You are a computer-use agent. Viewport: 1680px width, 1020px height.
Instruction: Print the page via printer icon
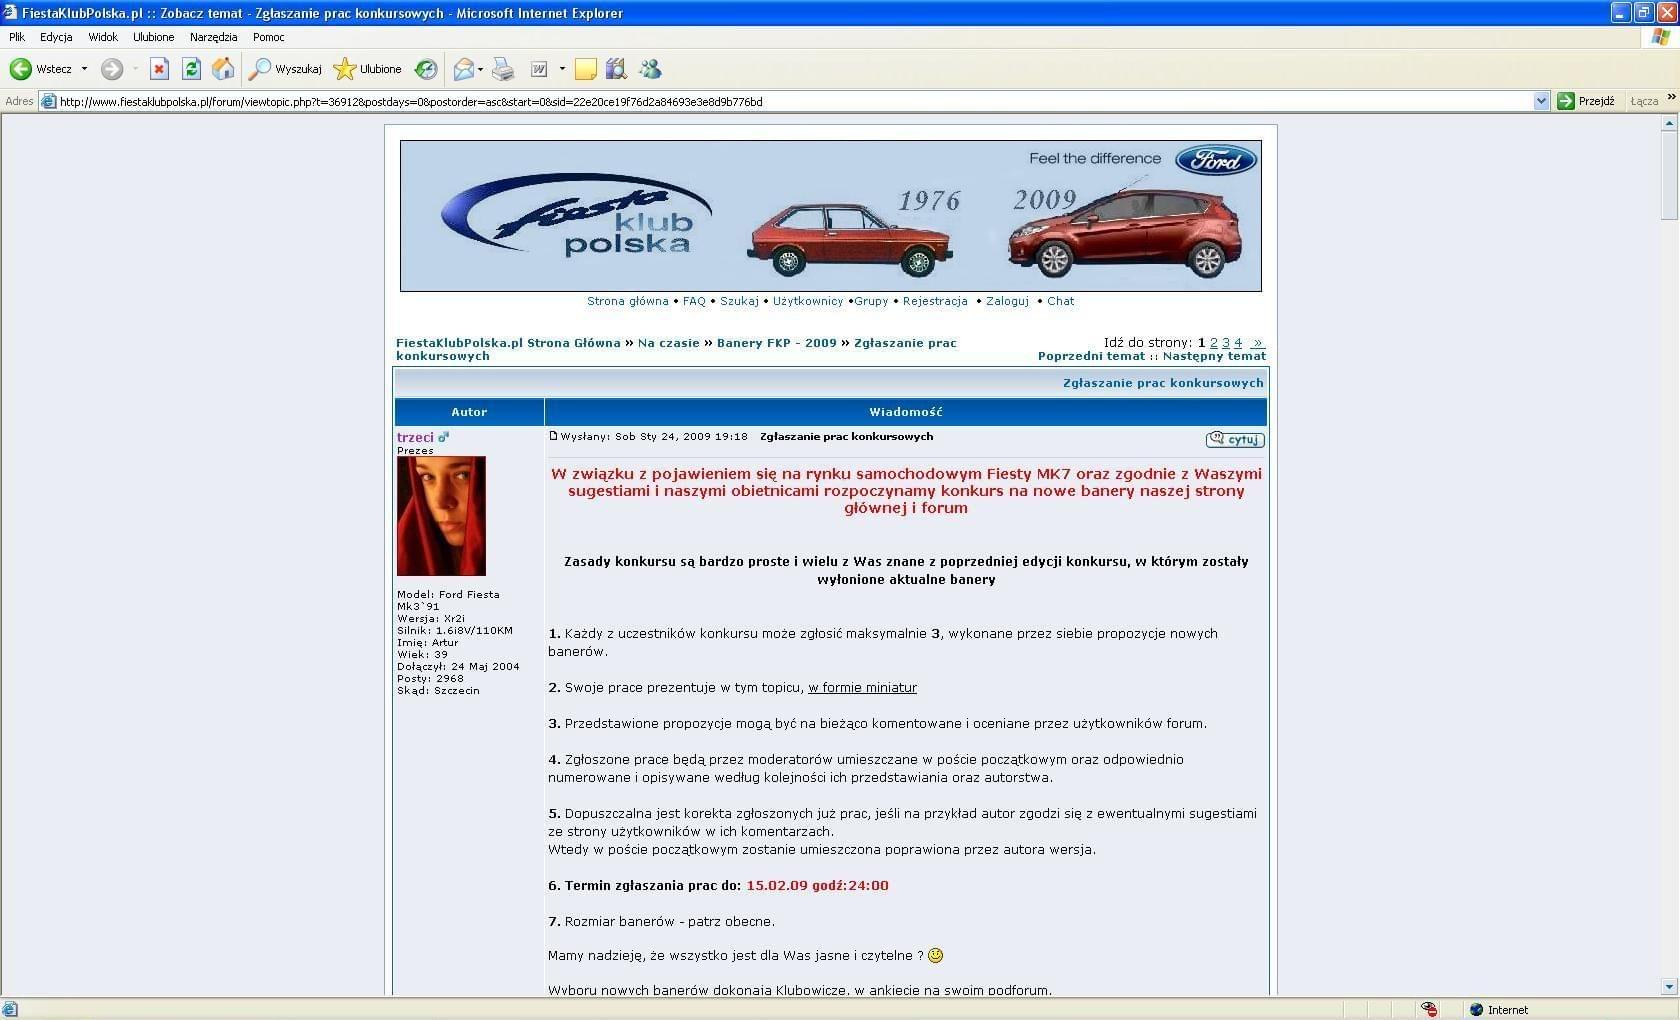[503, 69]
